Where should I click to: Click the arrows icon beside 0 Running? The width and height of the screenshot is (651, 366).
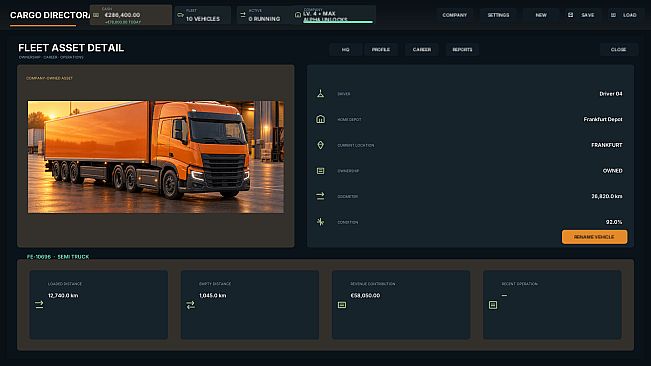pos(243,15)
